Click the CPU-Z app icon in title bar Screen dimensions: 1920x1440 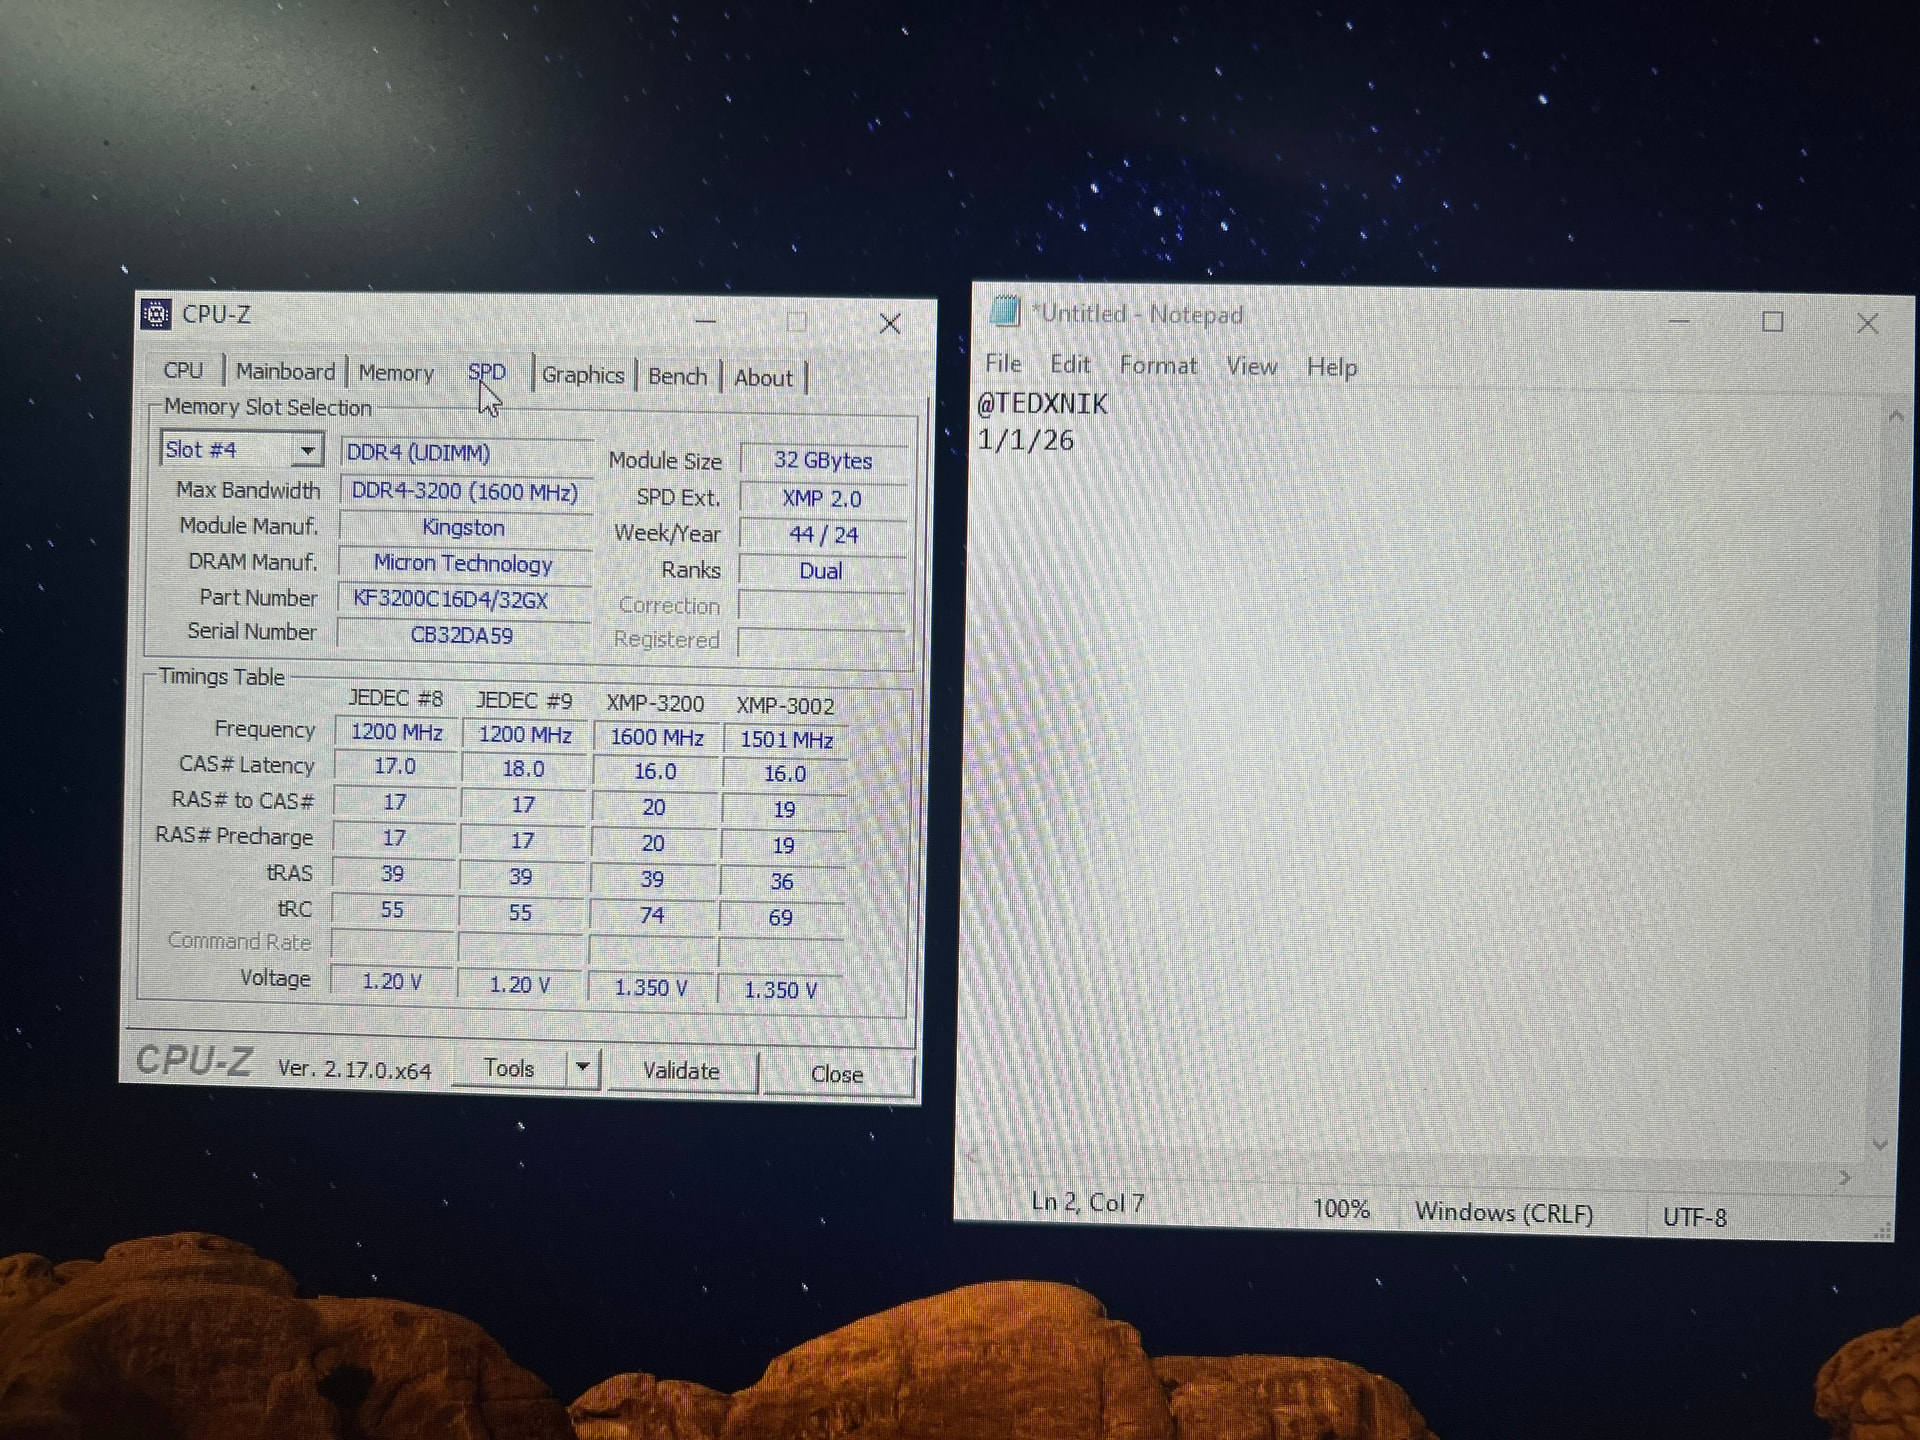tap(156, 314)
